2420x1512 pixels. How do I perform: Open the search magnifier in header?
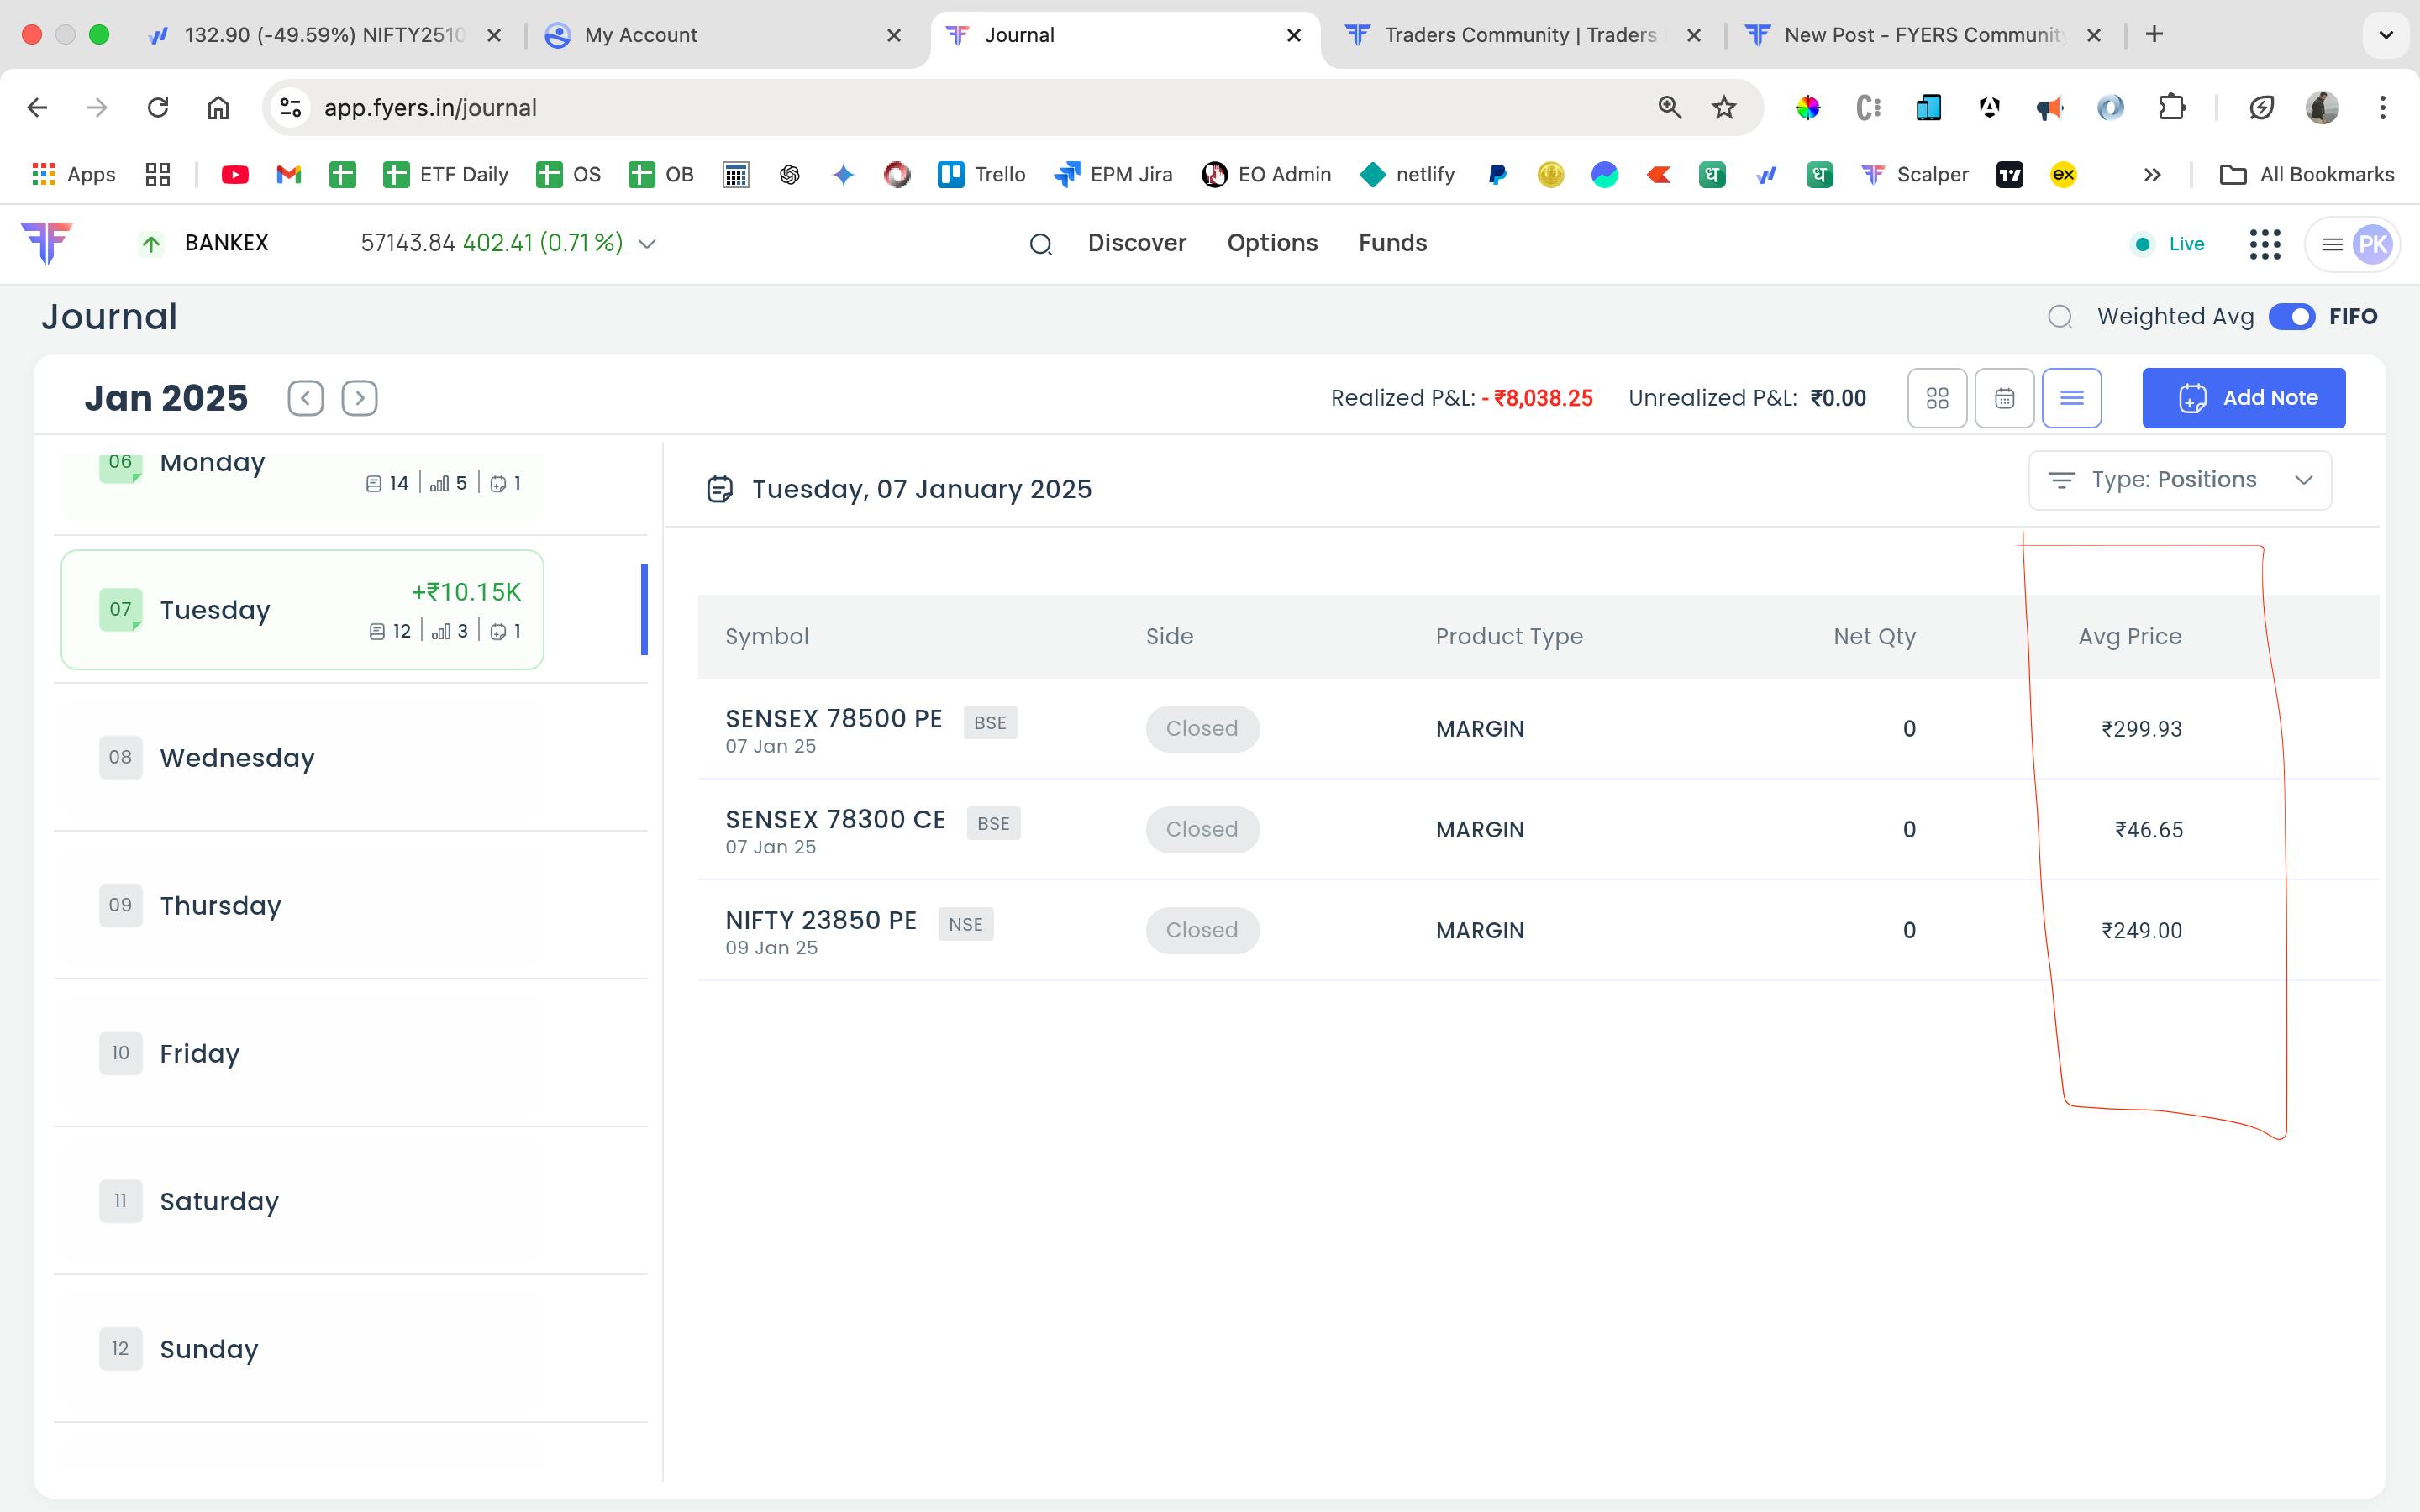point(1040,244)
